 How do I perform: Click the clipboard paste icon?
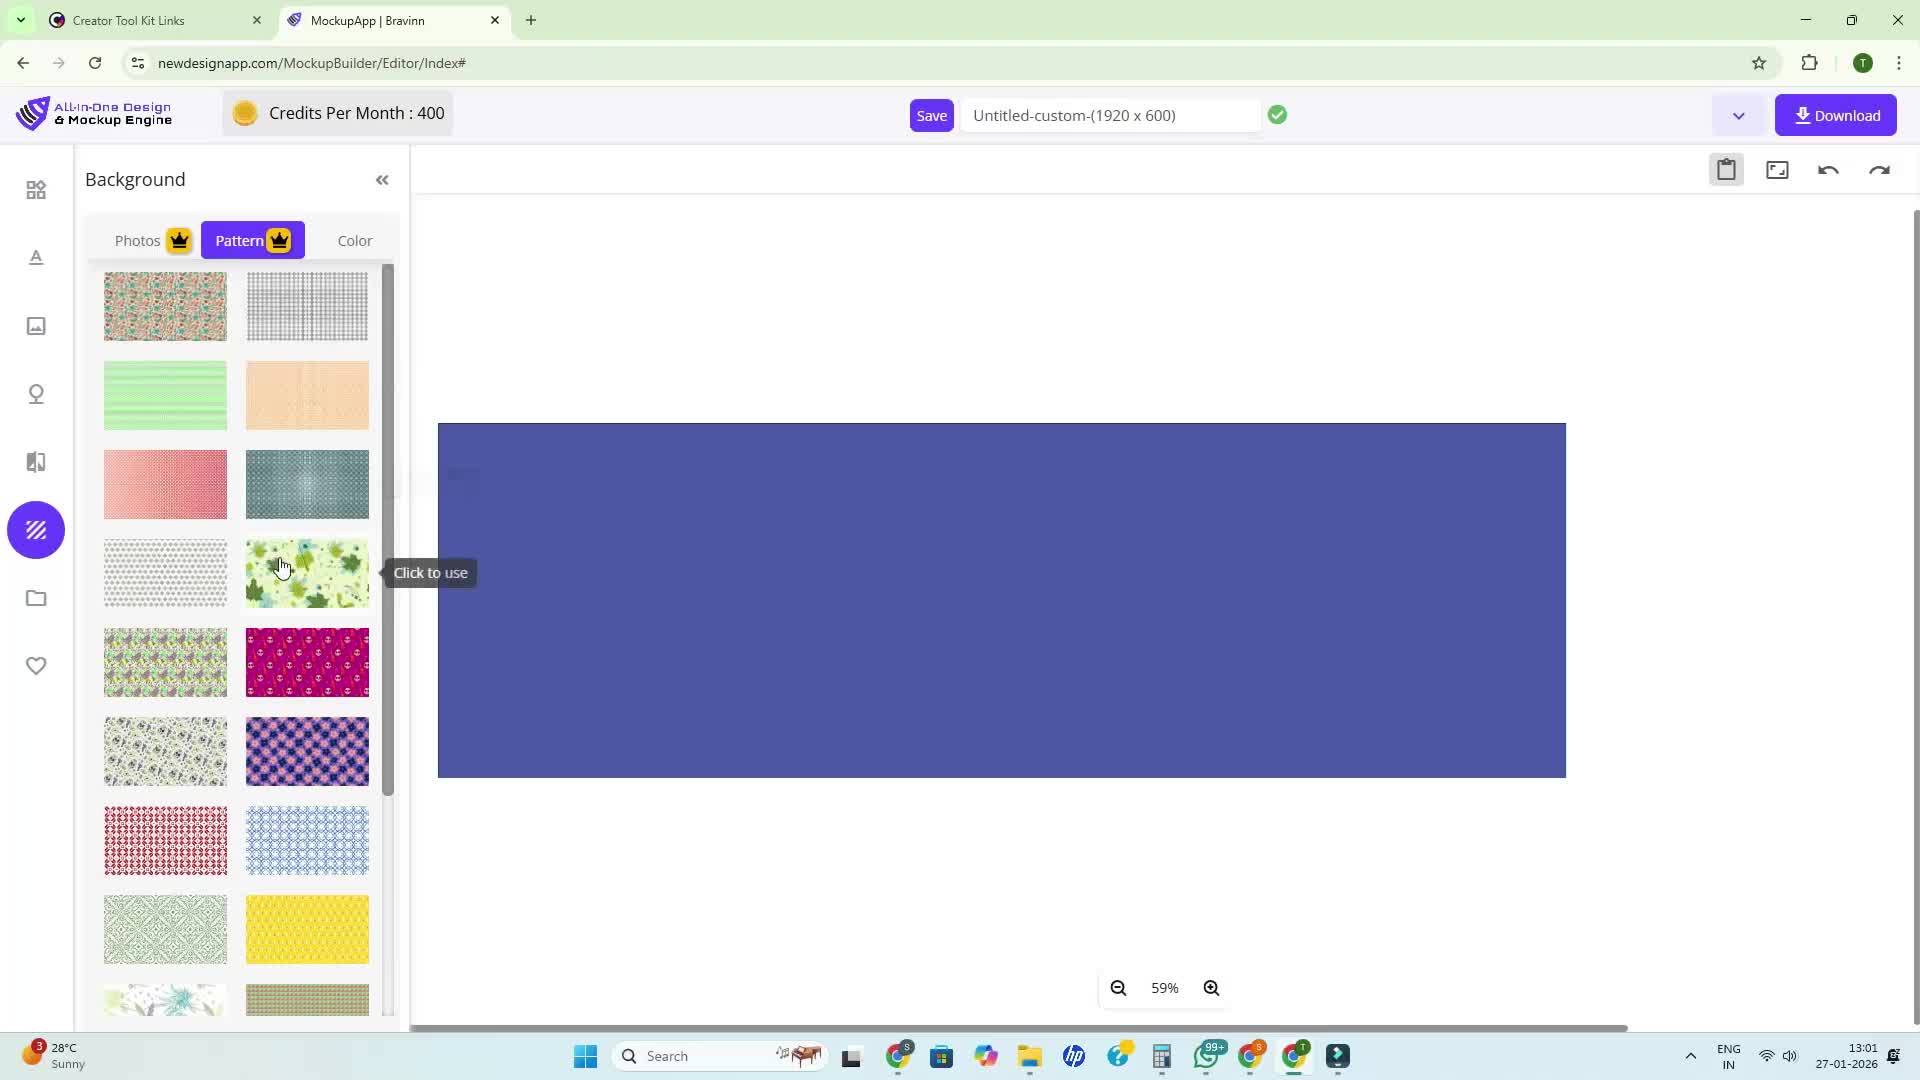1726,170
